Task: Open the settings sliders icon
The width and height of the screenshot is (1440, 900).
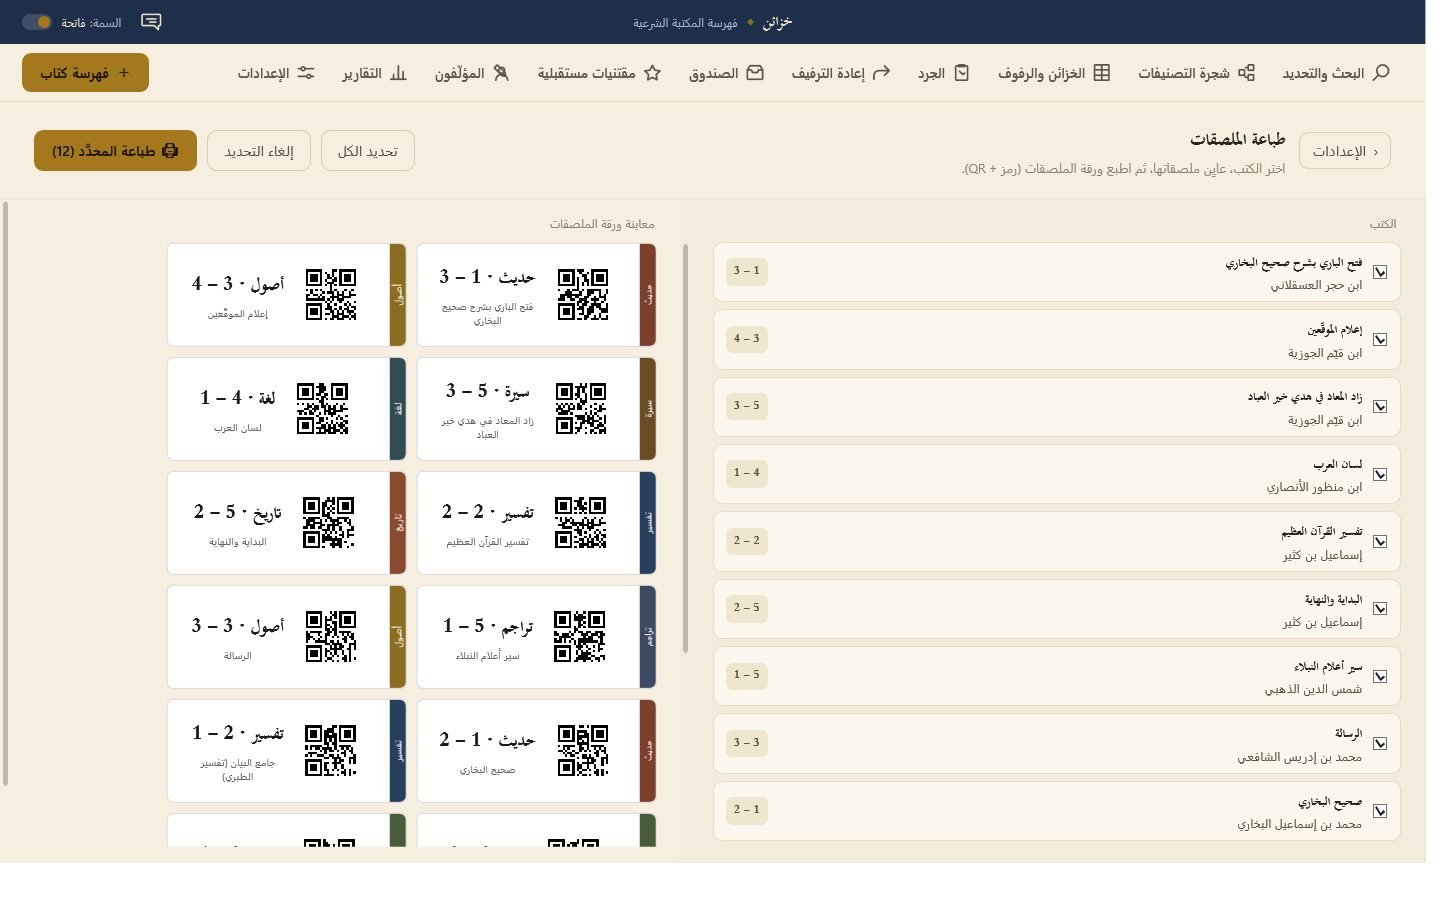Action: tap(306, 73)
